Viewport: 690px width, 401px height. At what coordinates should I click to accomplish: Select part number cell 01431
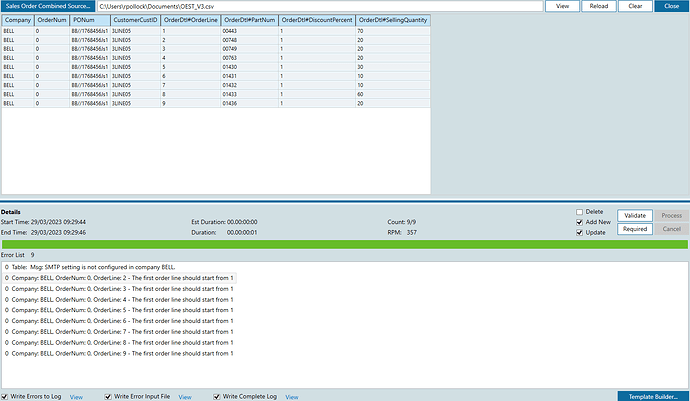pyautogui.click(x=250, y=76)
